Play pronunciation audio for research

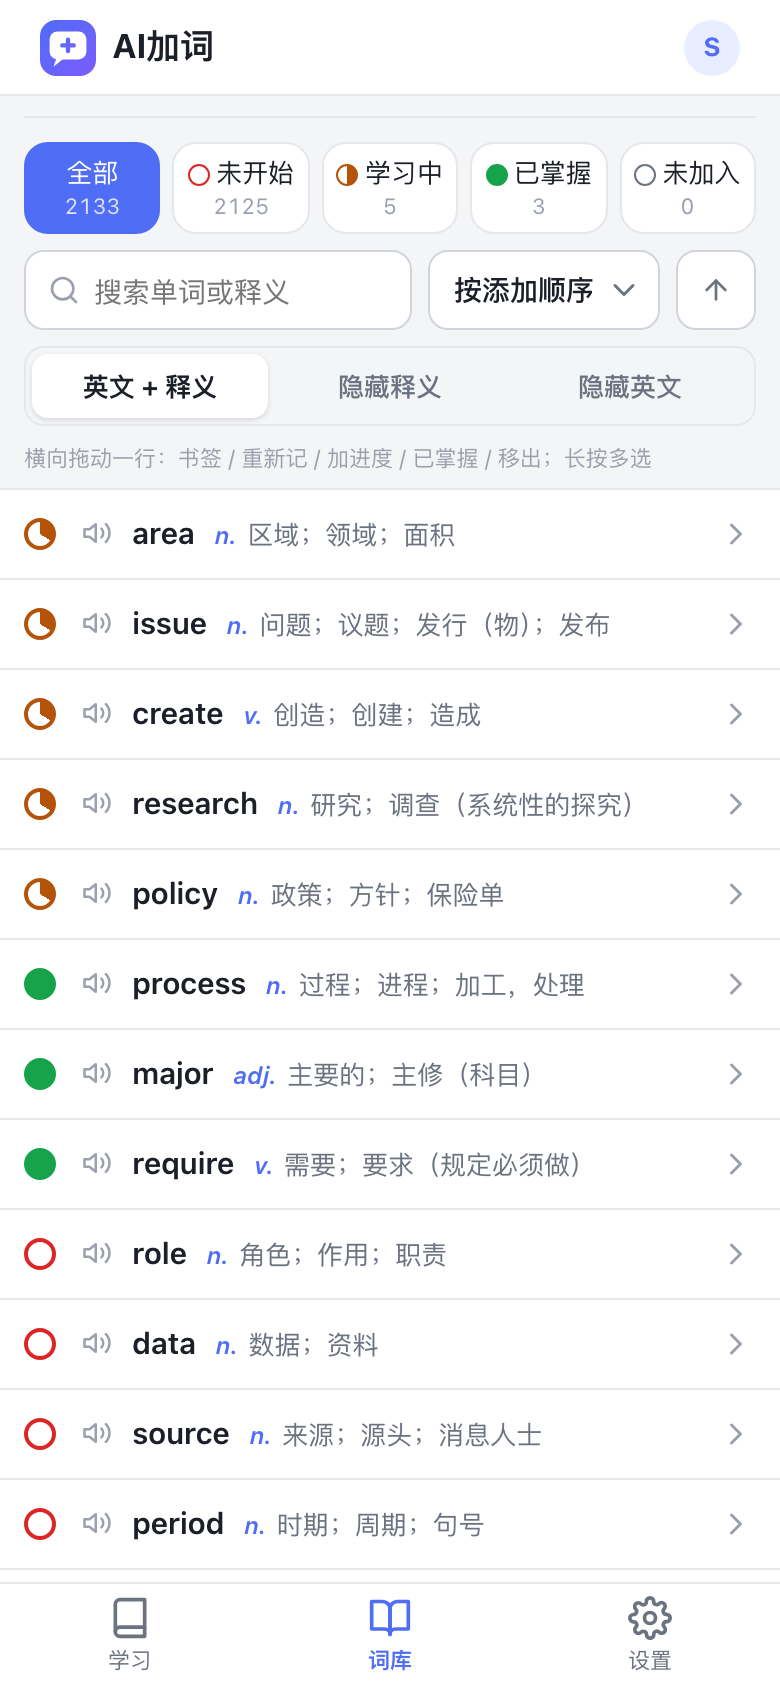coord(97,804)
